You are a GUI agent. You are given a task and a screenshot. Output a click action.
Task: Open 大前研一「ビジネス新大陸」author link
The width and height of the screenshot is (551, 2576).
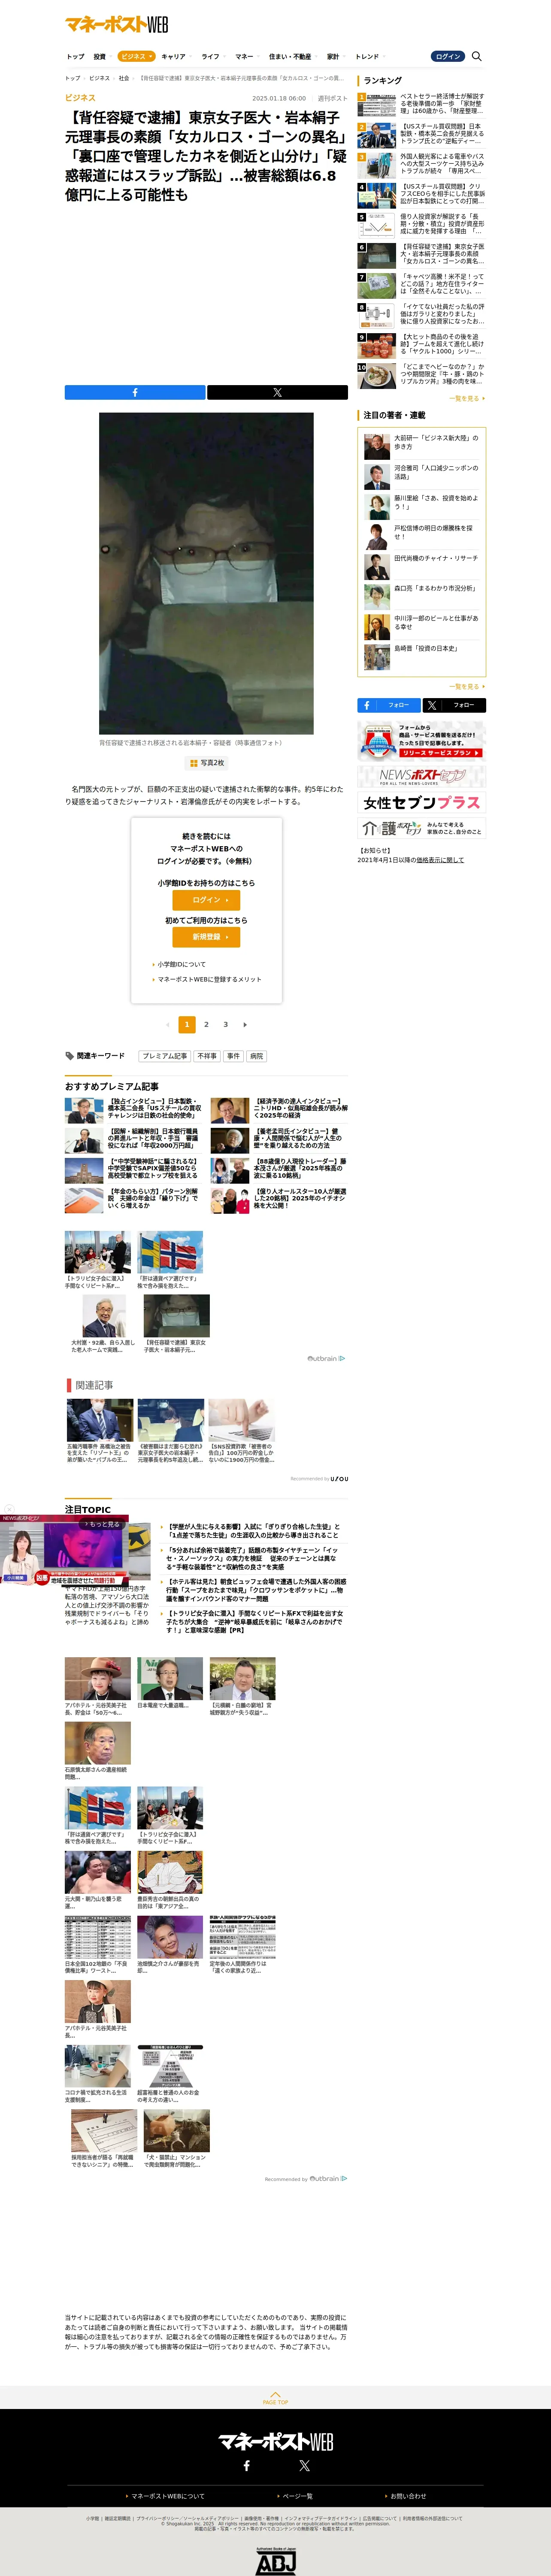click(x=436, y=442)
